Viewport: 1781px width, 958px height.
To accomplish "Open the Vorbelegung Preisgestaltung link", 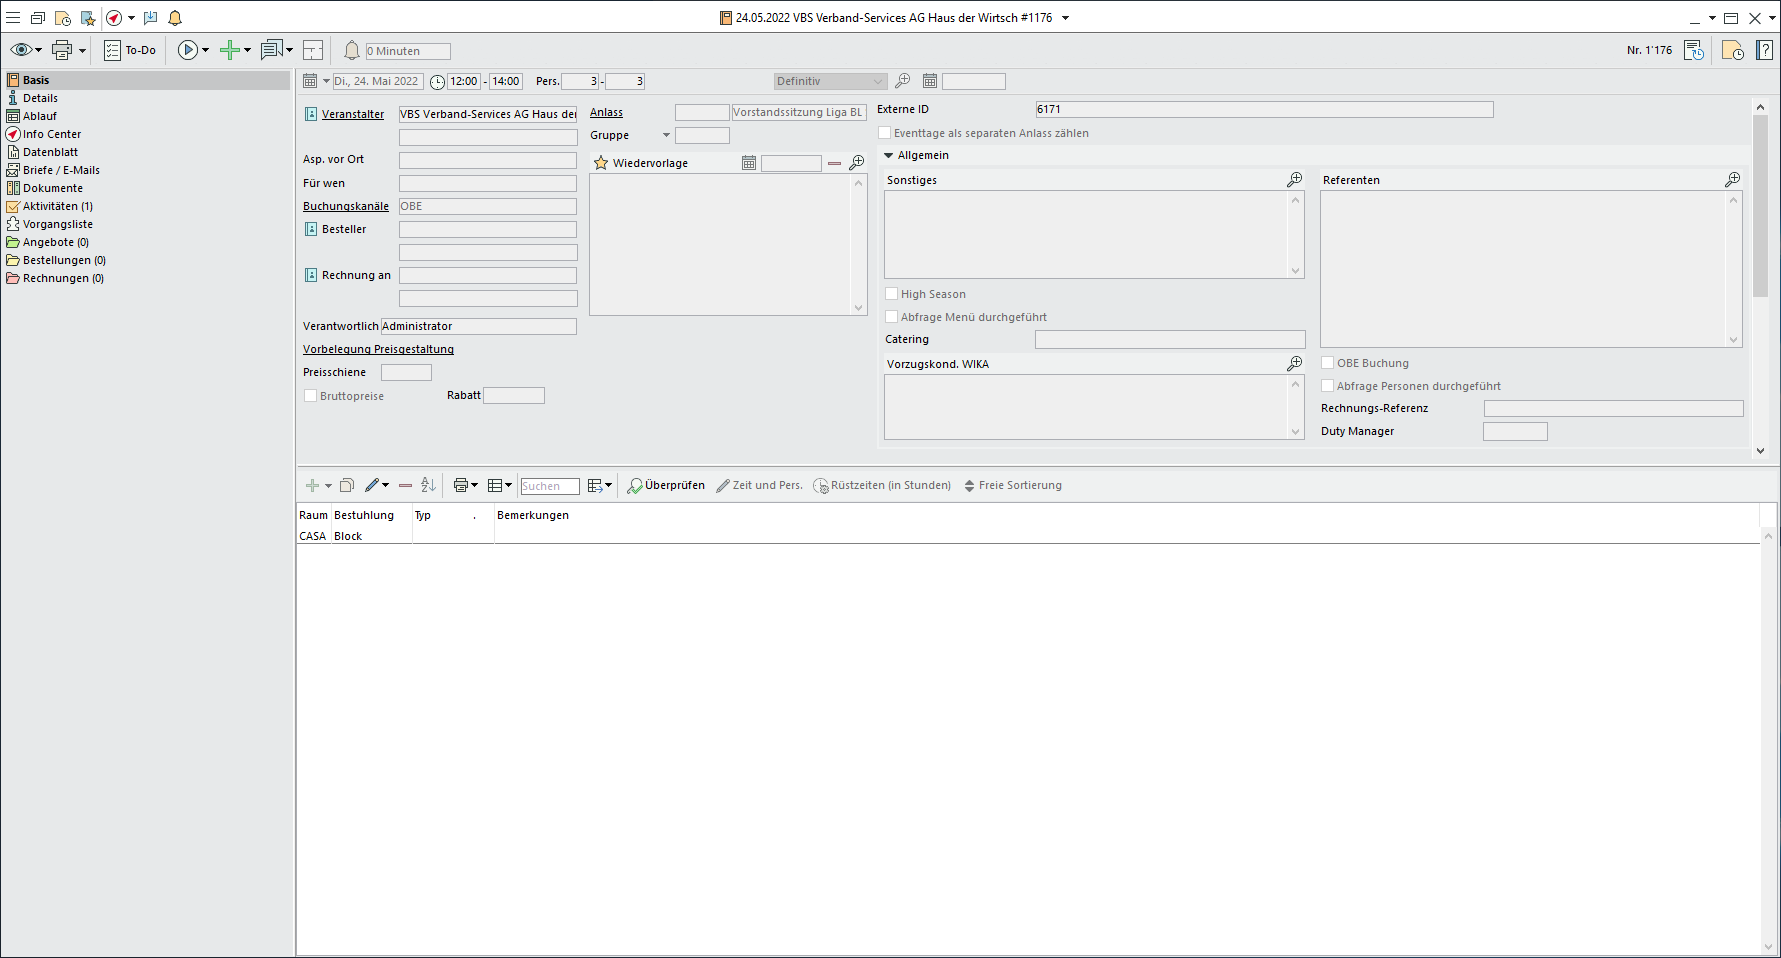I will pyautogui.click(x=378, y=349).
